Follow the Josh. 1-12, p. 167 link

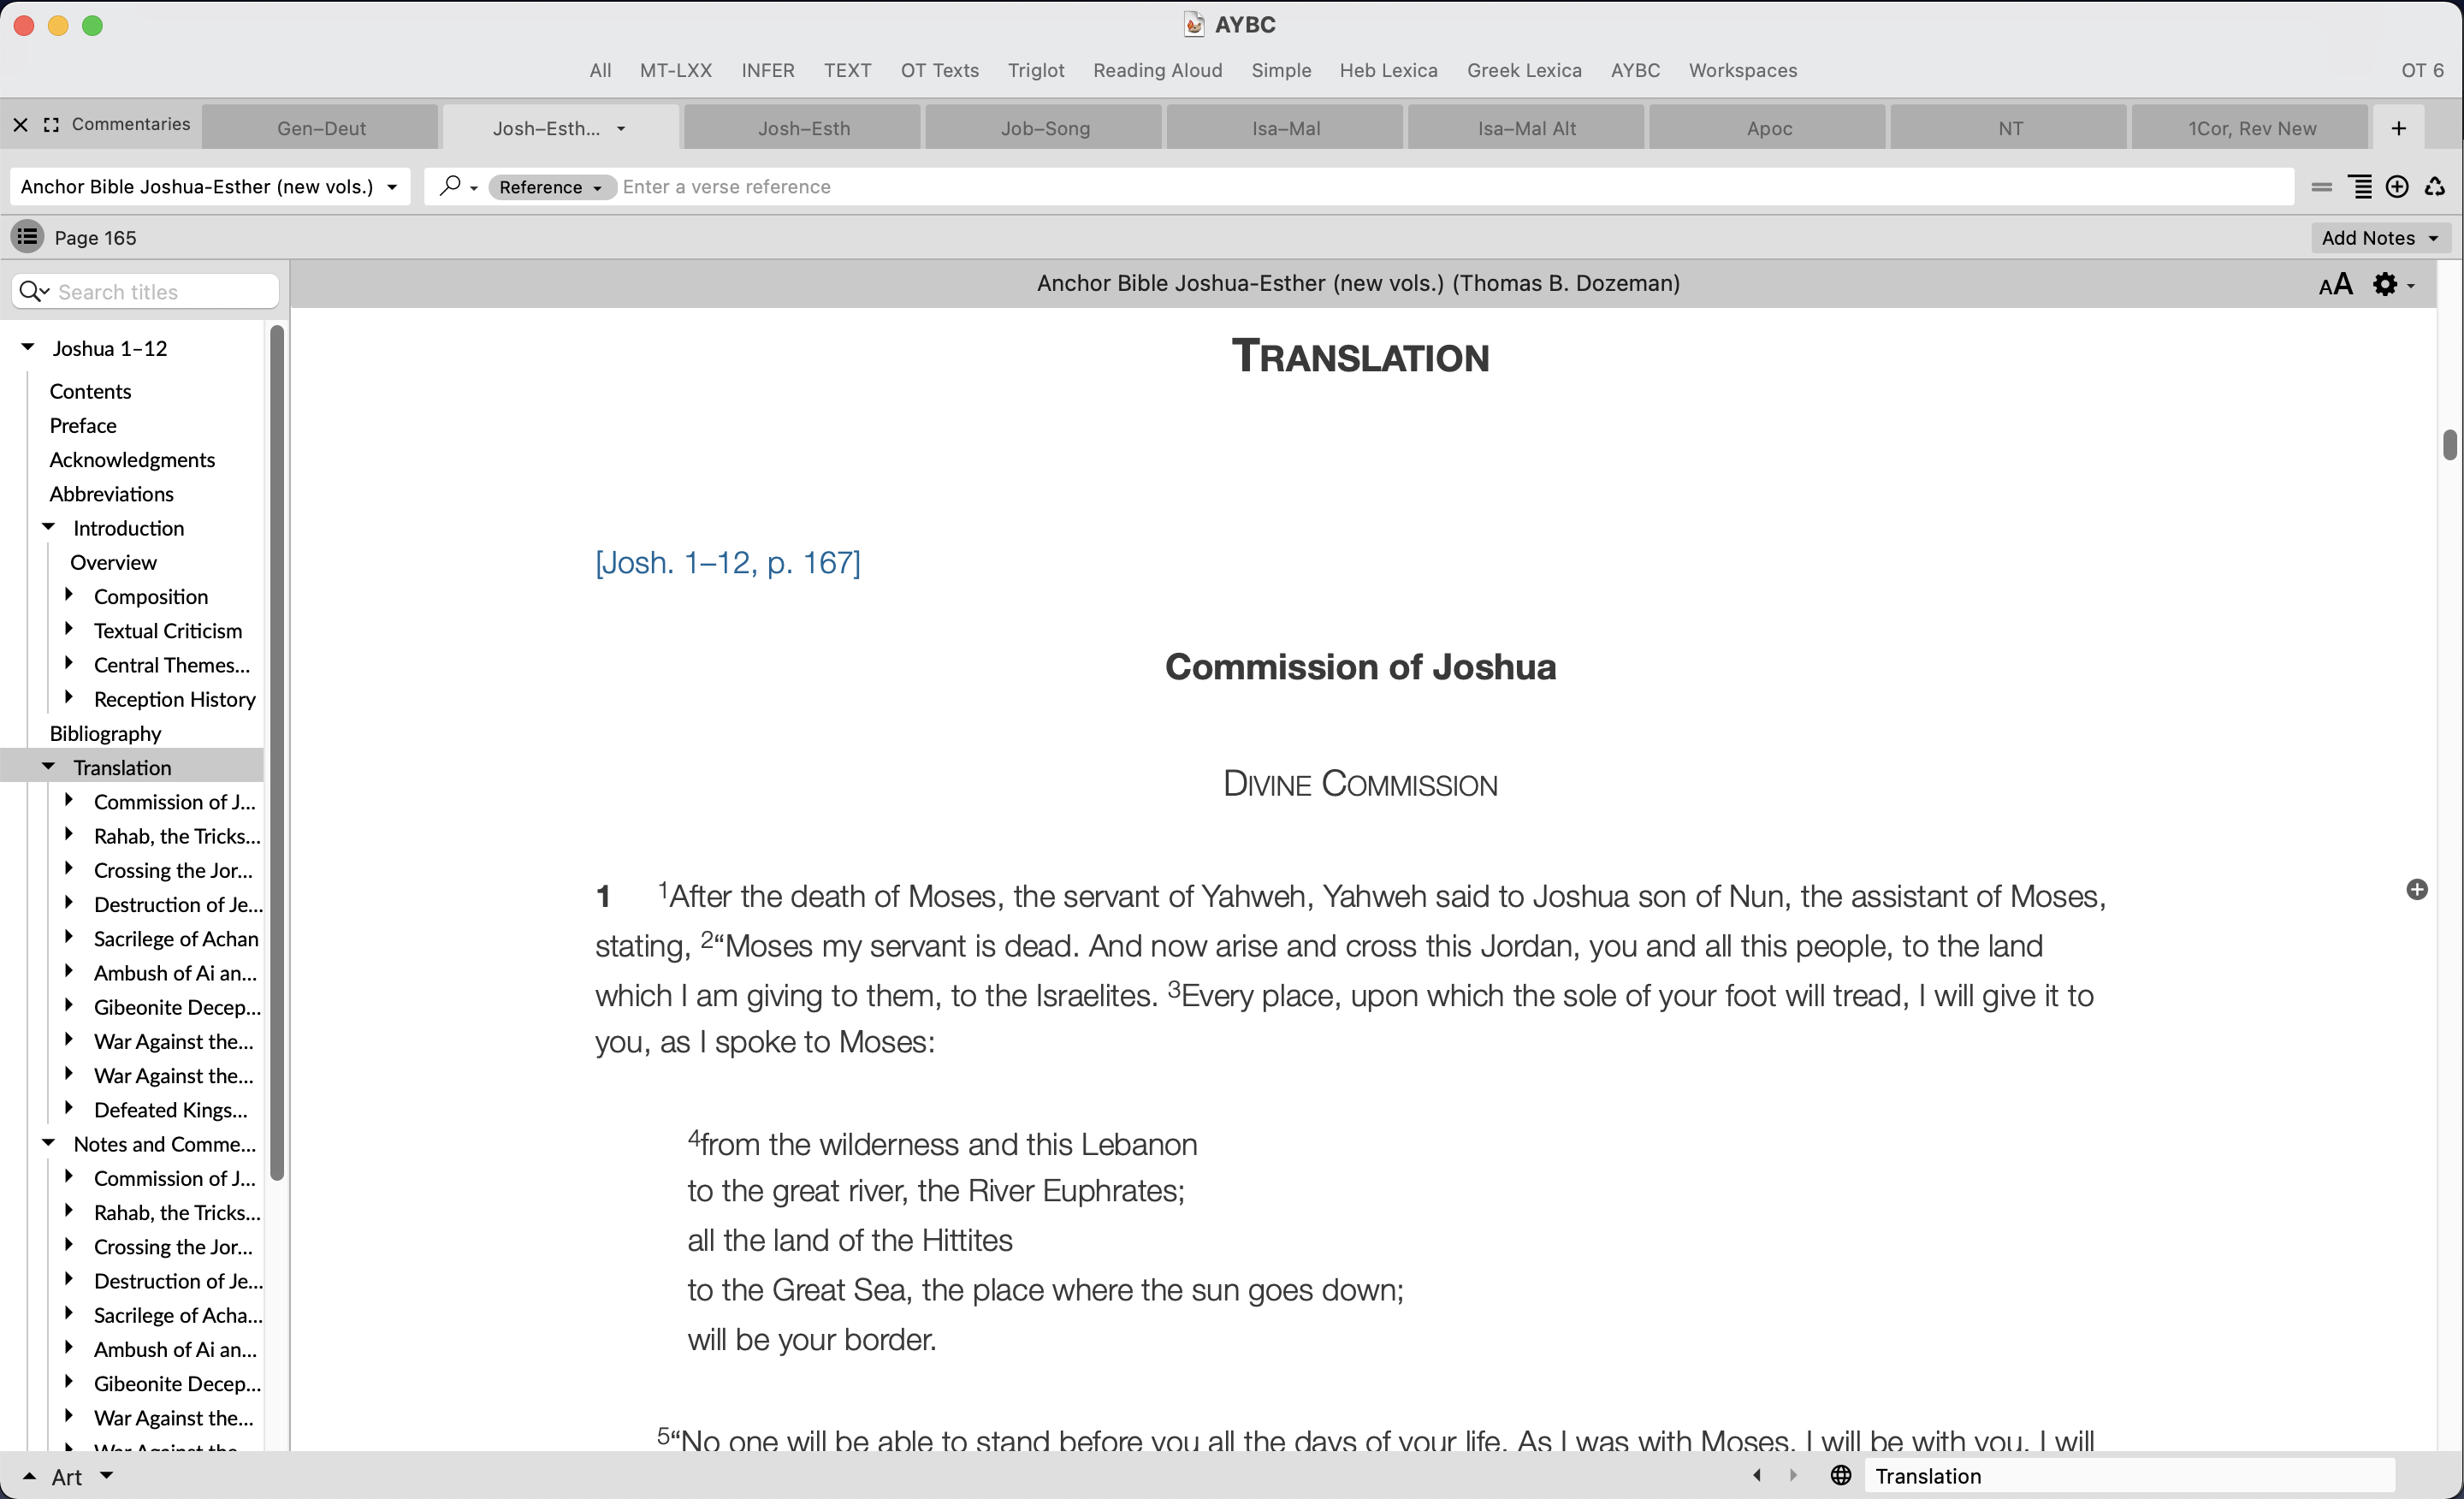pos(727,562)
